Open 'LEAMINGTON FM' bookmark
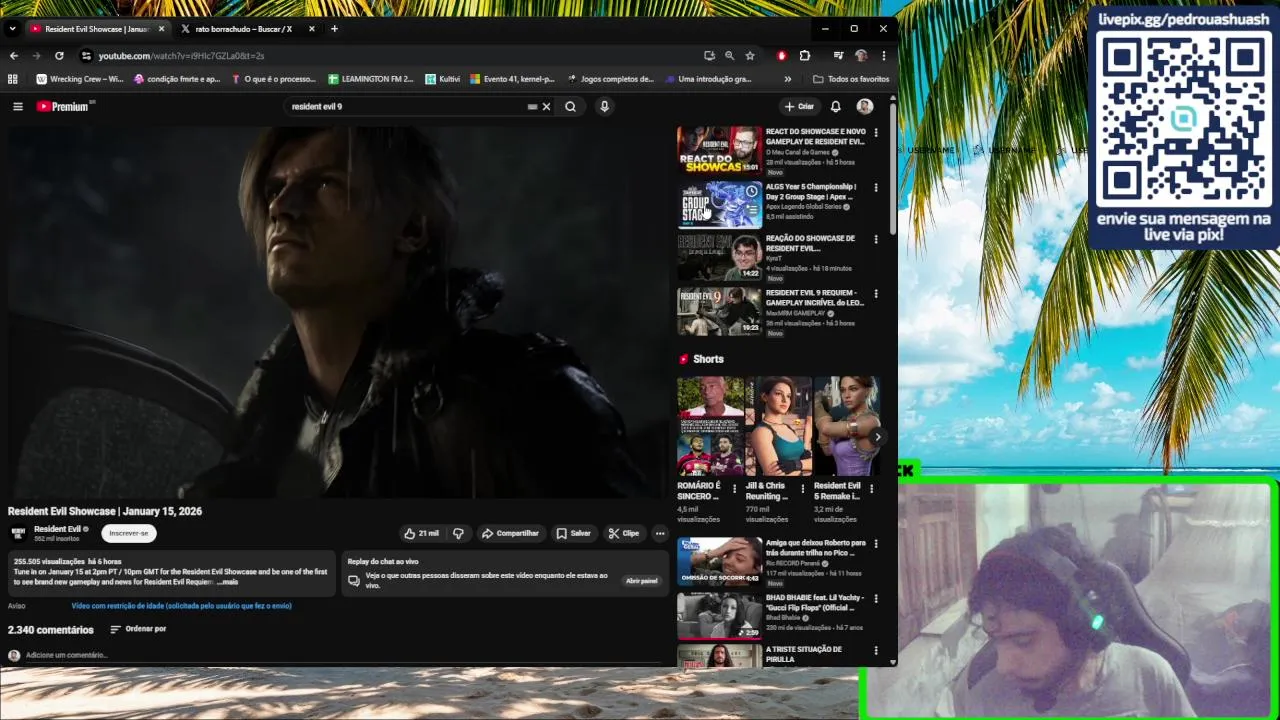The width and height of the screenshot is (1280, 720). click(371, 79)
